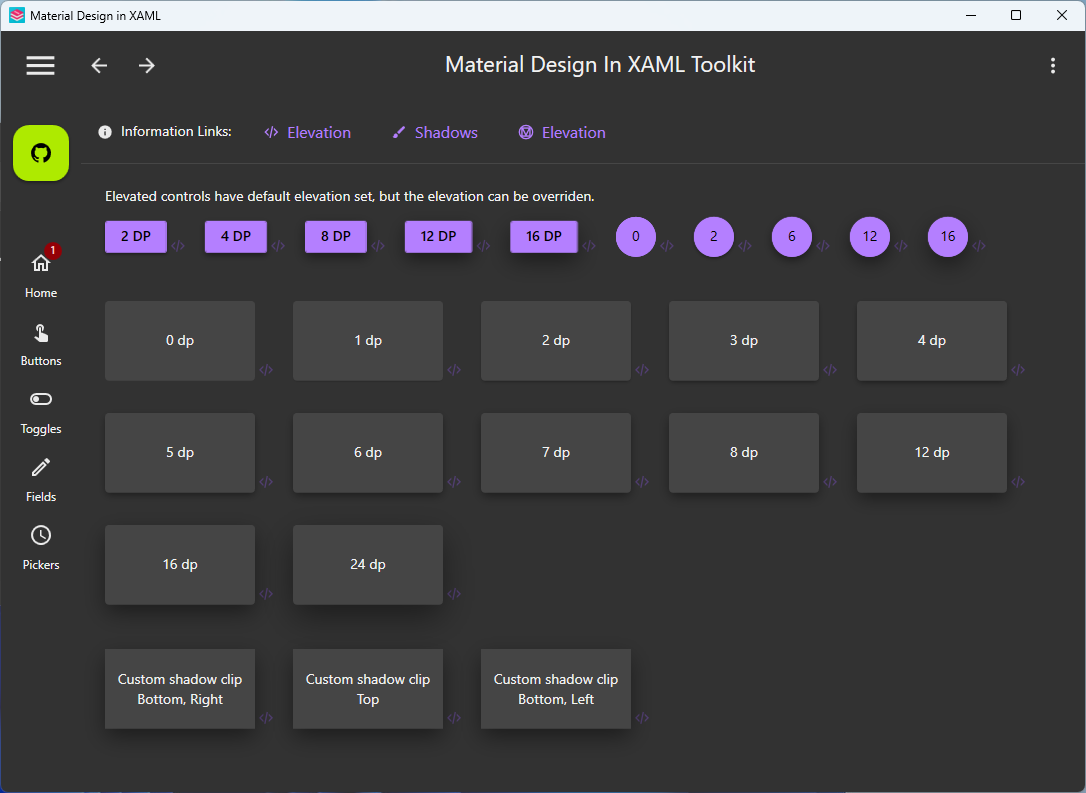Open the hamburger navigation menu
This screenshot has width=1086, height=793.
click(40, 65)
